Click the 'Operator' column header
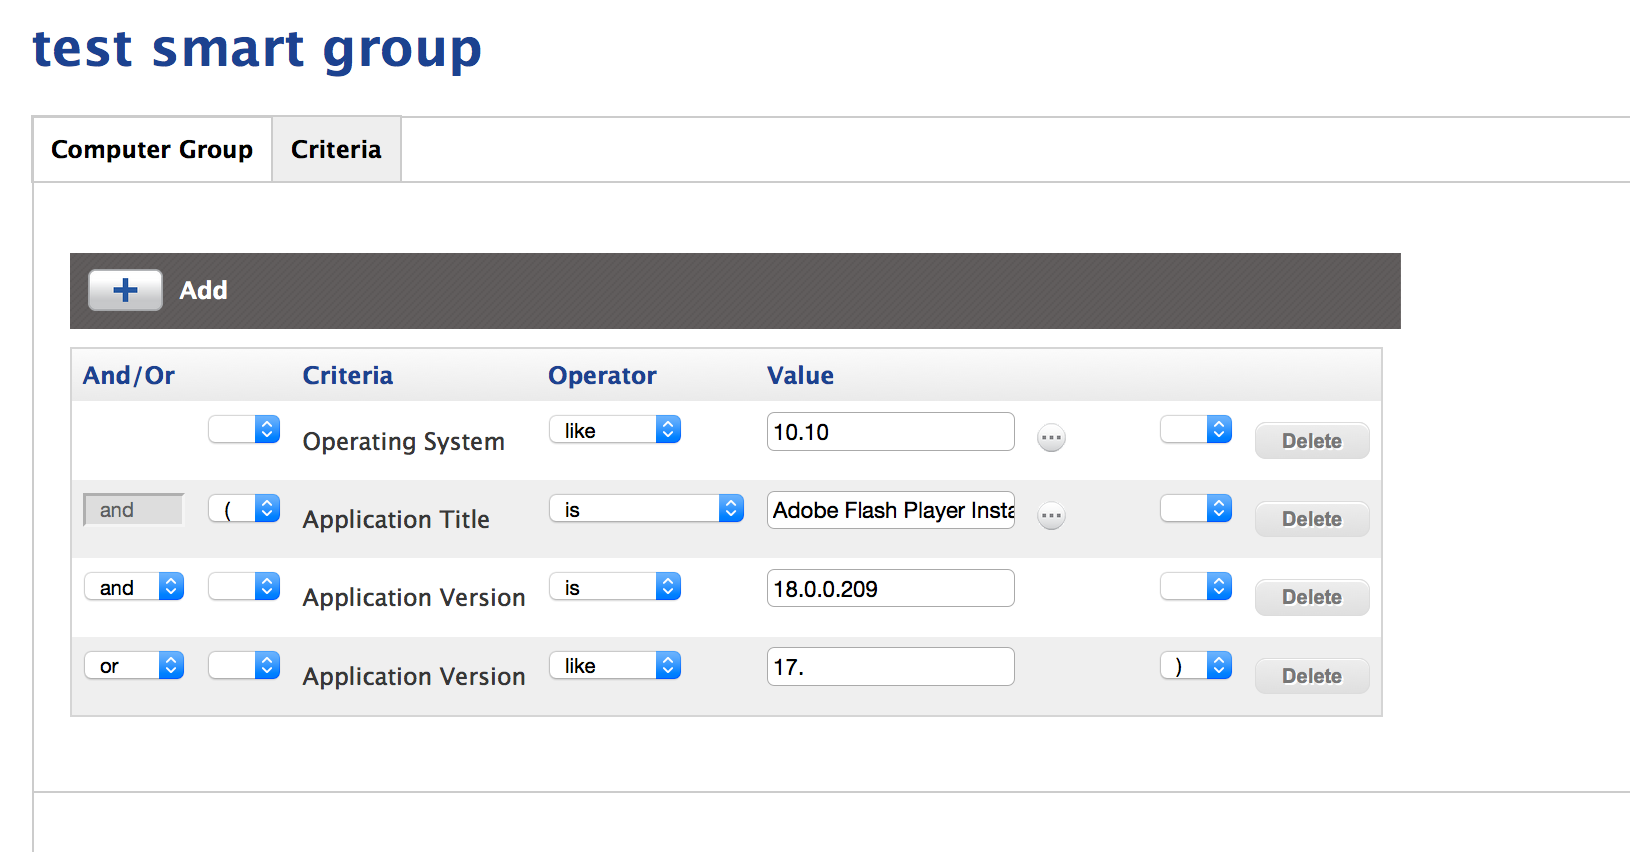The width and height of the screenshot is (1630, 852). [x=602, y=376]
